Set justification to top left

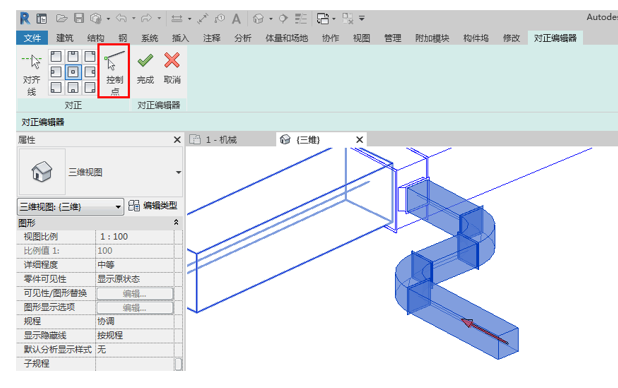click(56, 56)
